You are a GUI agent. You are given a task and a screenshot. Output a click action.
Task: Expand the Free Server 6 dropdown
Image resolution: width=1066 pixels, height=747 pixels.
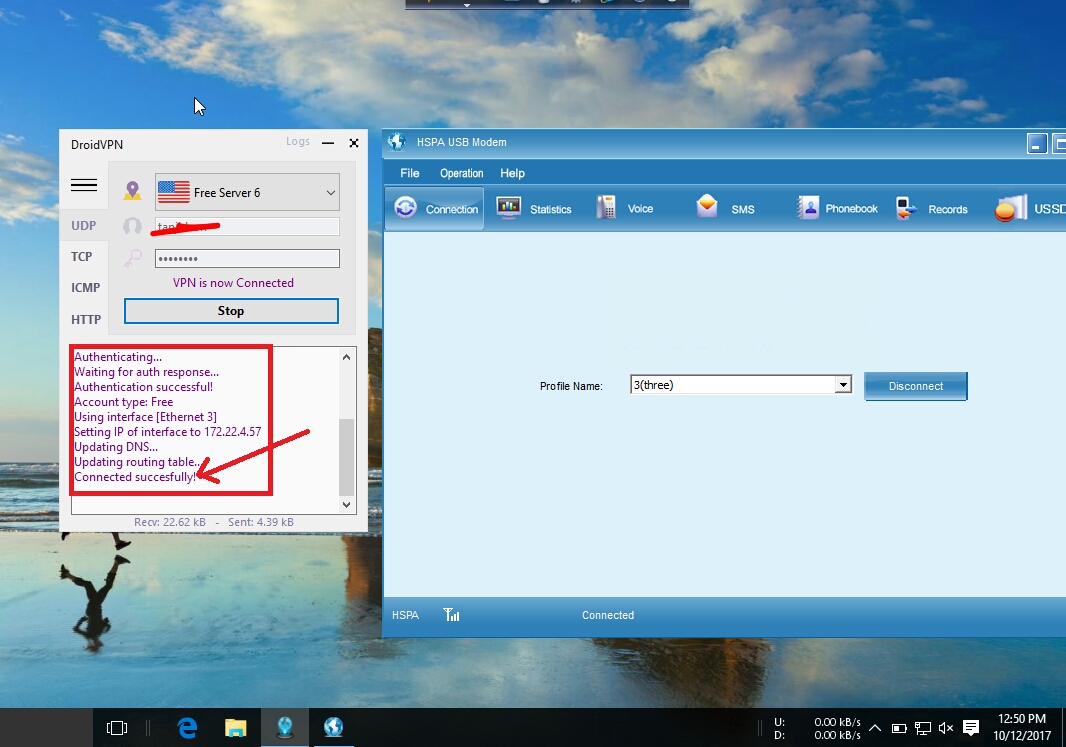coord(331,193)
